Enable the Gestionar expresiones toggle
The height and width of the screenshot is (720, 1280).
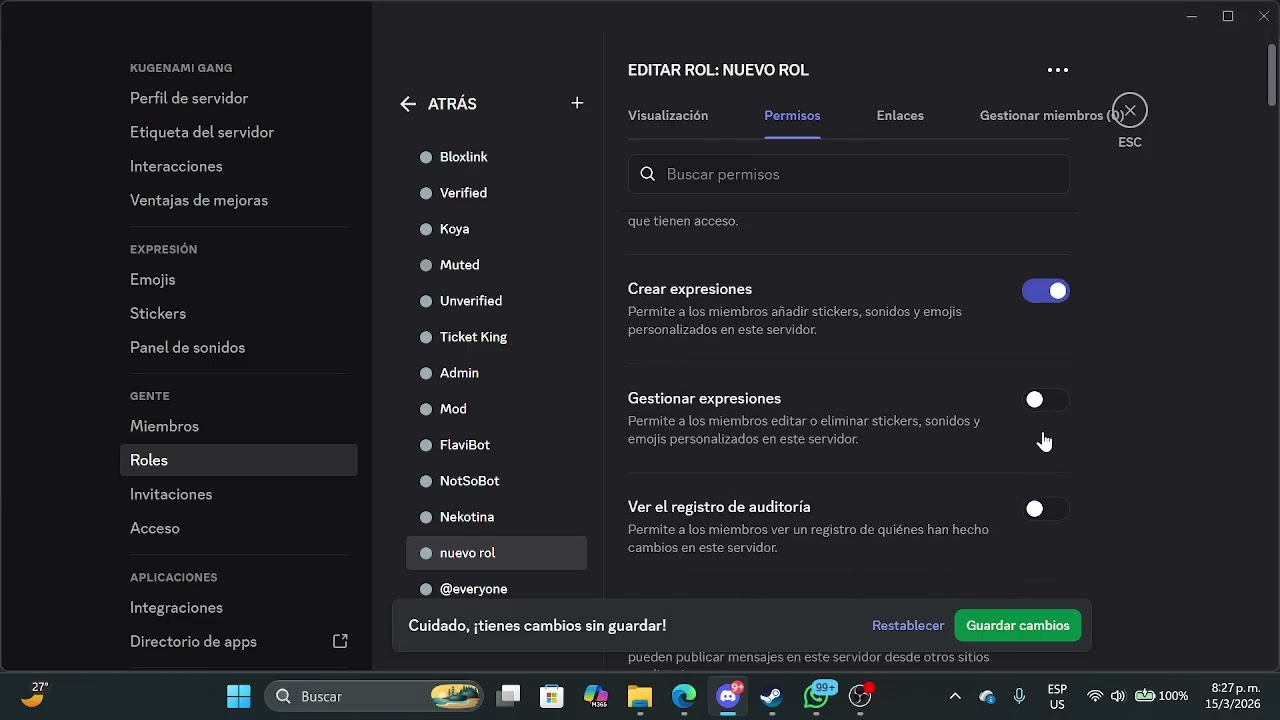1046,400
